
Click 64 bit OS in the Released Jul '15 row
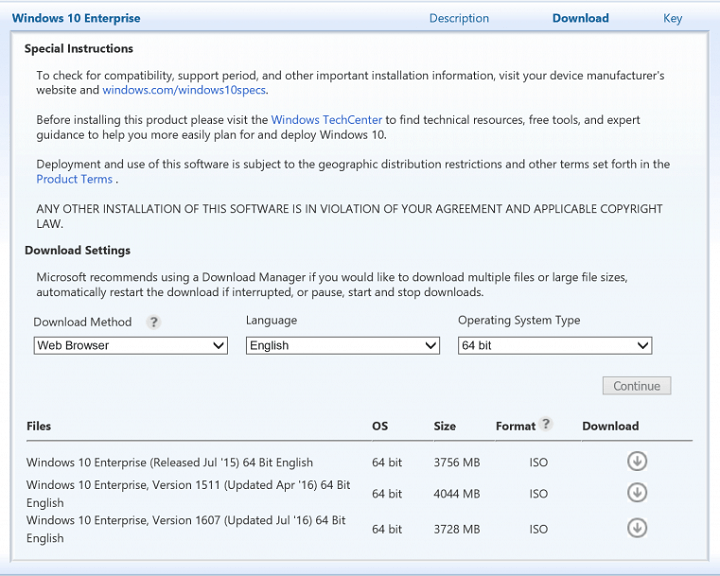pos(387,462)
